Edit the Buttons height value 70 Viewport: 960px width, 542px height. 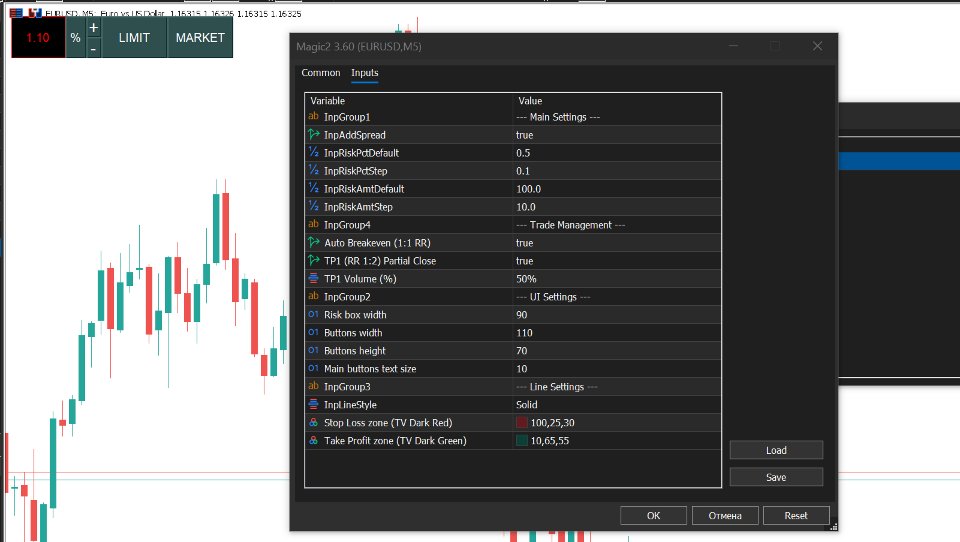[x=617, y=350]
